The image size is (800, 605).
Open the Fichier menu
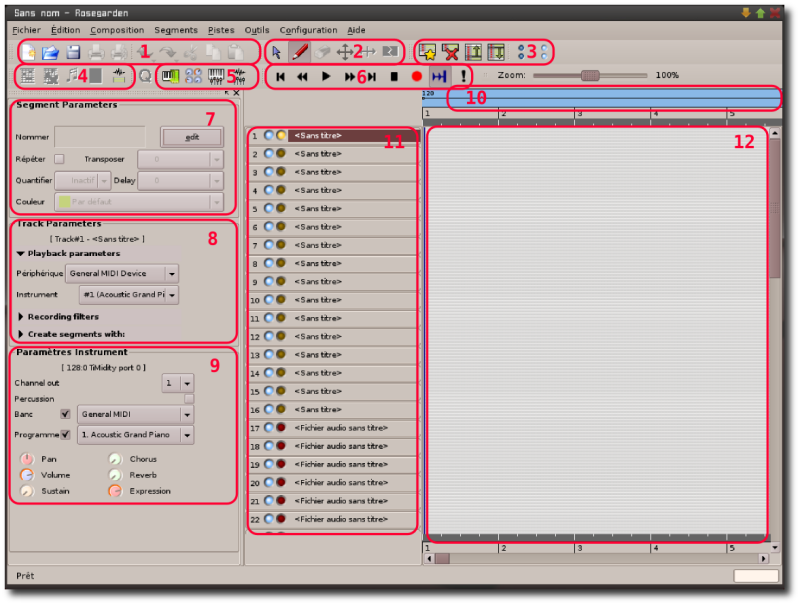pos(27,30)
